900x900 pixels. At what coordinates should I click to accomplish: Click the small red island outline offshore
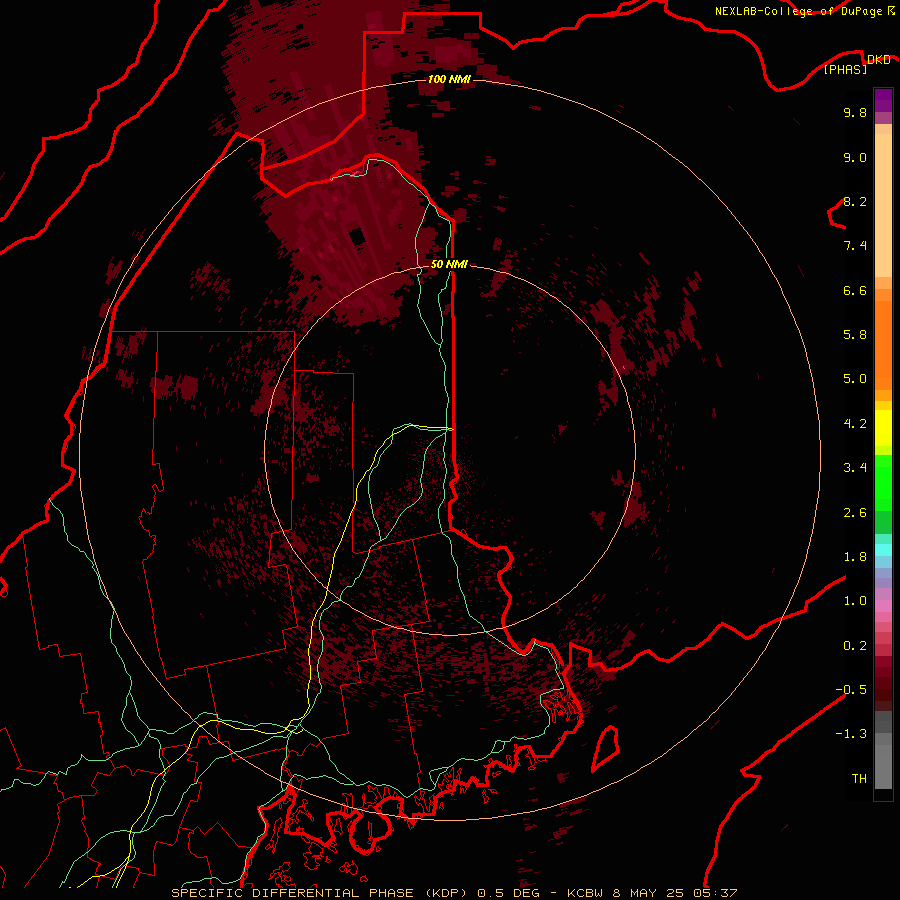point(606,748)
